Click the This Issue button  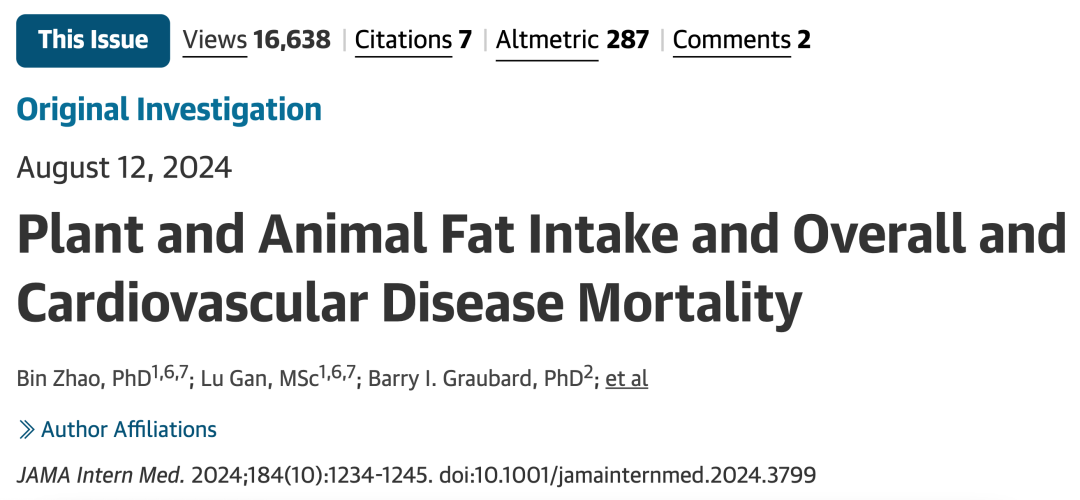[93, 41]
